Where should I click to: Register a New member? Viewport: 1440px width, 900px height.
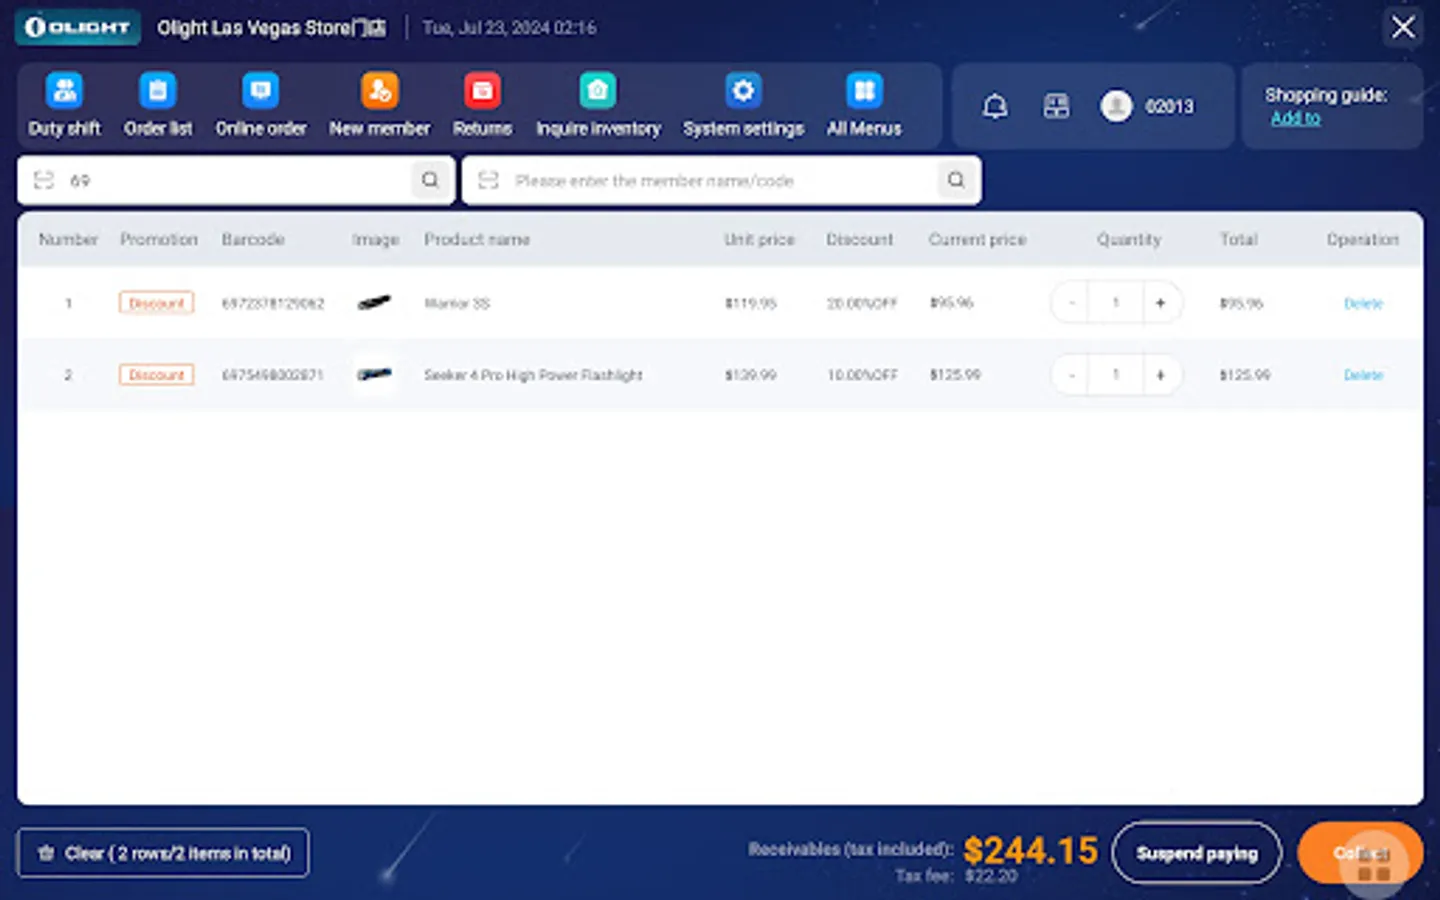click(x=380, y=104)
